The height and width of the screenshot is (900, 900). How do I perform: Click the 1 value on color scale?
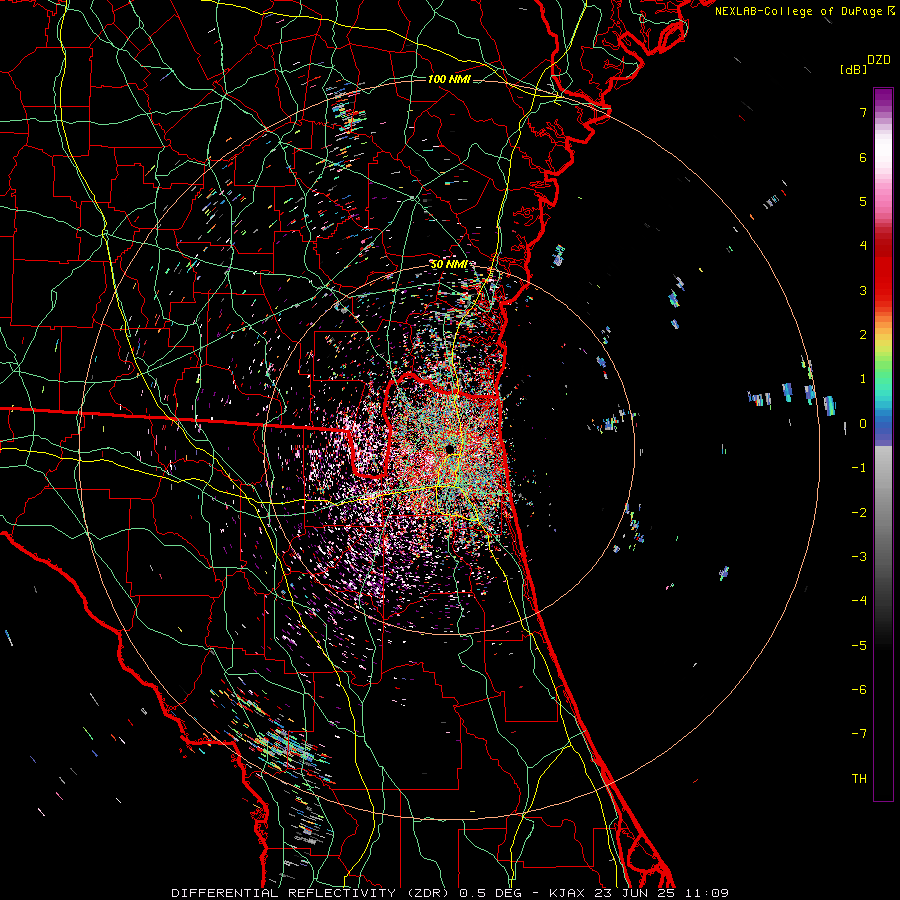pyautogui.click(x=863, y=379)
